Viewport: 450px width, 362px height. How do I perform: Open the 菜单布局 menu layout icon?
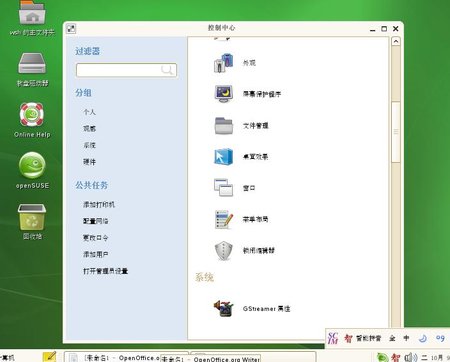(223, 219)
